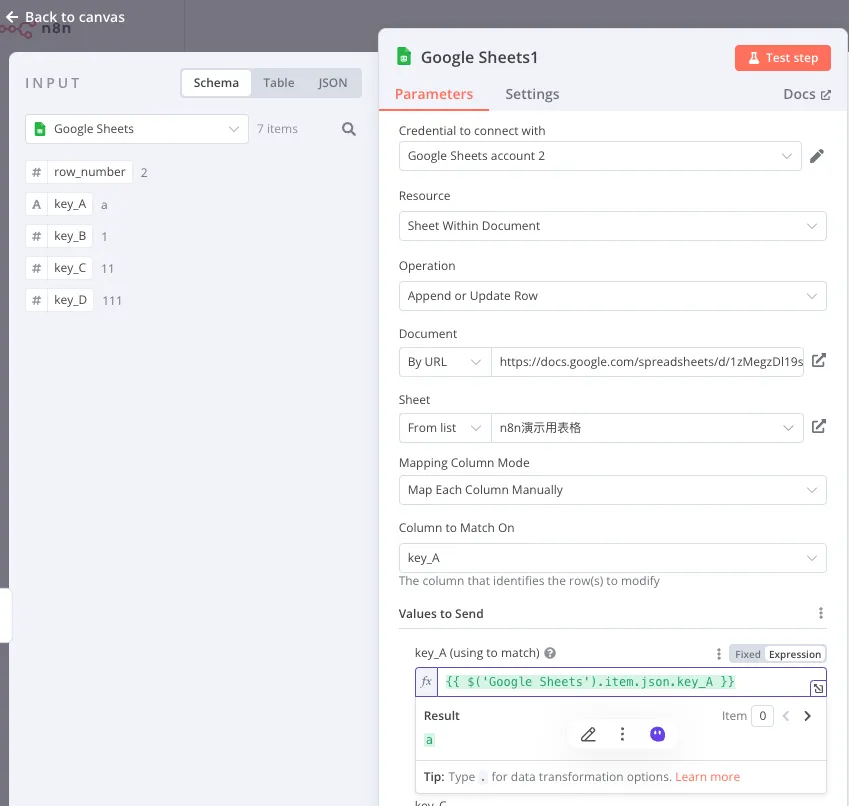Open the Document URL external link icon
Screen dimensions: 849x806
pyautogui.click(x=819, y=361)
